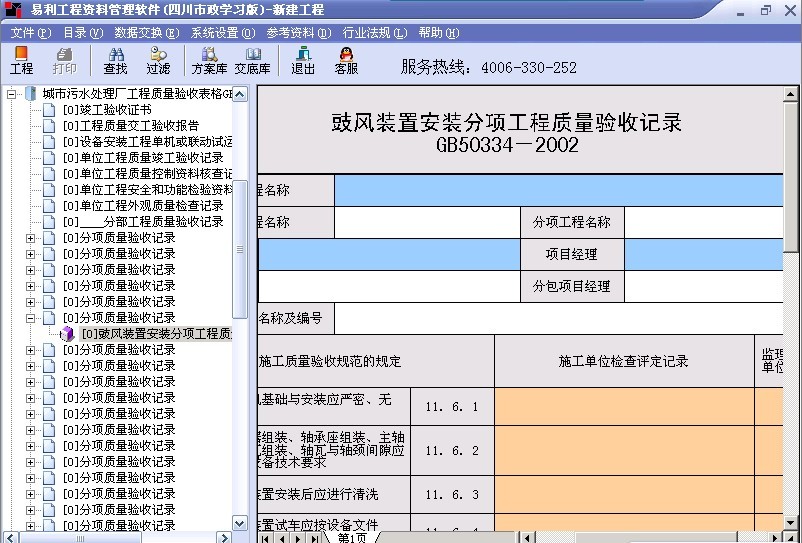Click the 工程 project toolbar icon

tap(21, 60)
